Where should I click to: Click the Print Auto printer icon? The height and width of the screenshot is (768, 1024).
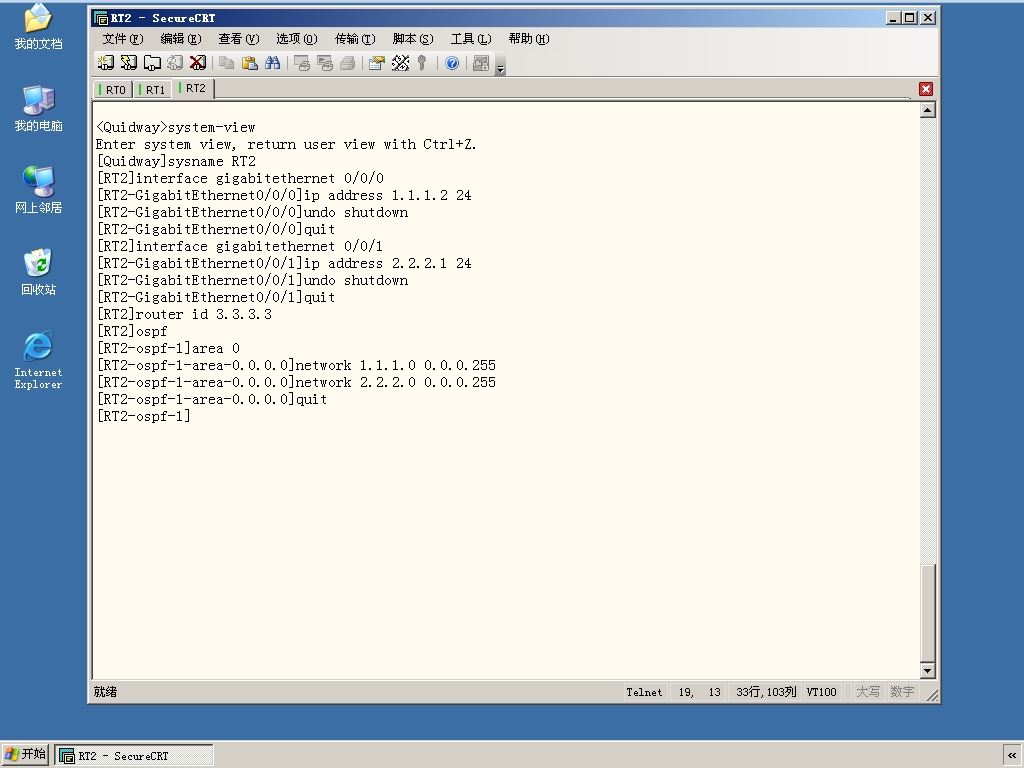pyautogui.click(x=347, y=63)
